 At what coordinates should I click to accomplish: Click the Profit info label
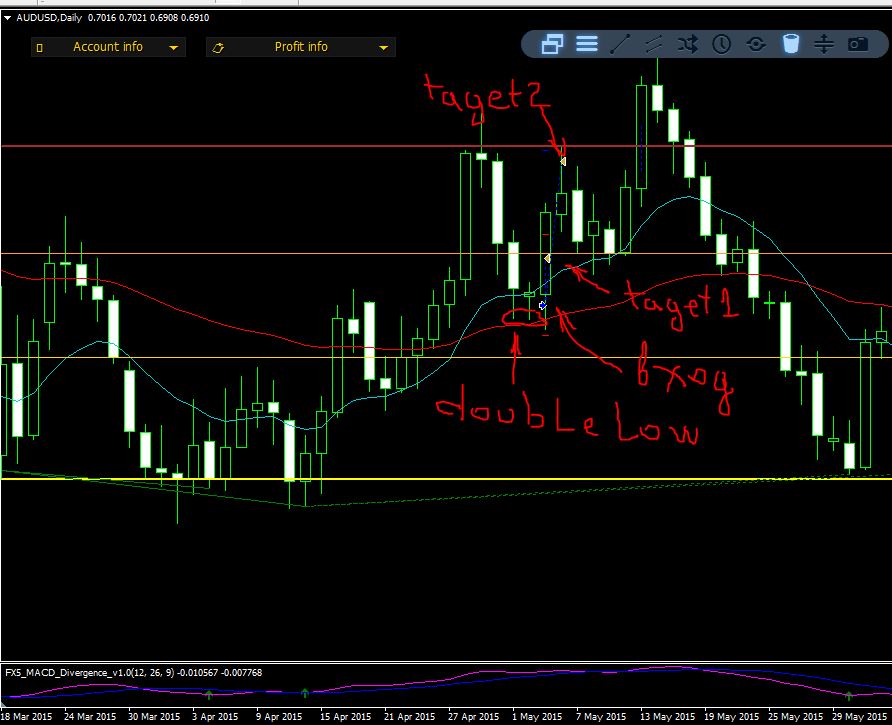click(301, 47)
